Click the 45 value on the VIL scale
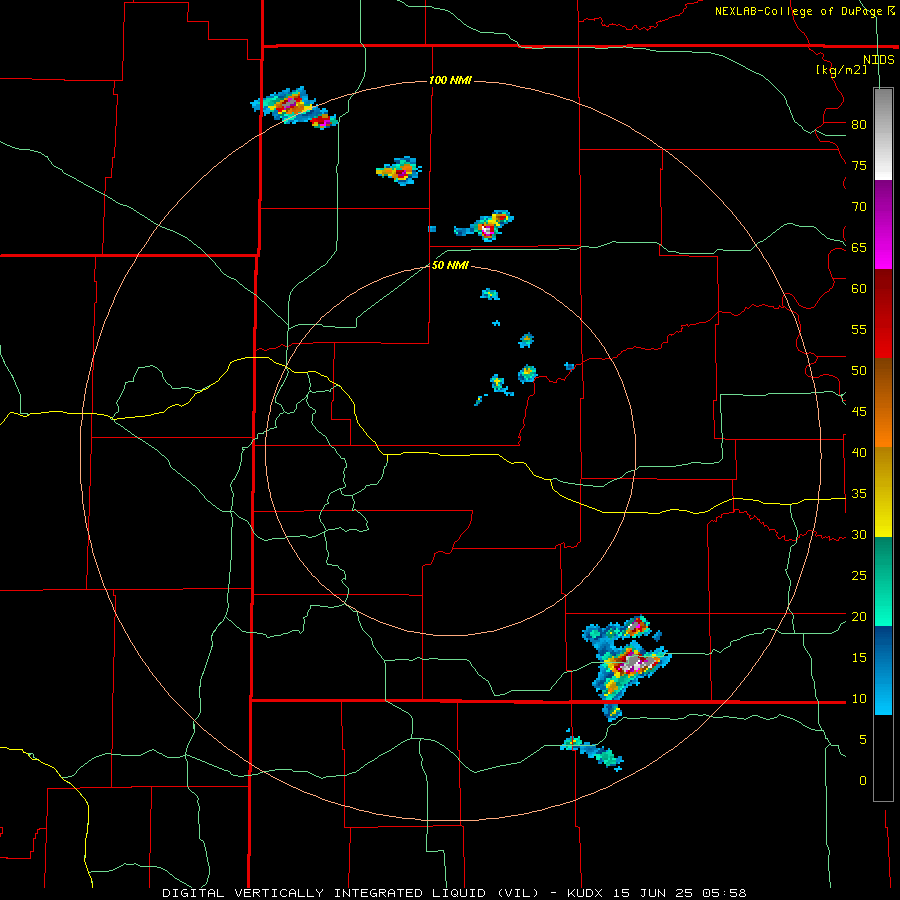The height and width of the screenshot is (900, 900). (x=859, y=412)
